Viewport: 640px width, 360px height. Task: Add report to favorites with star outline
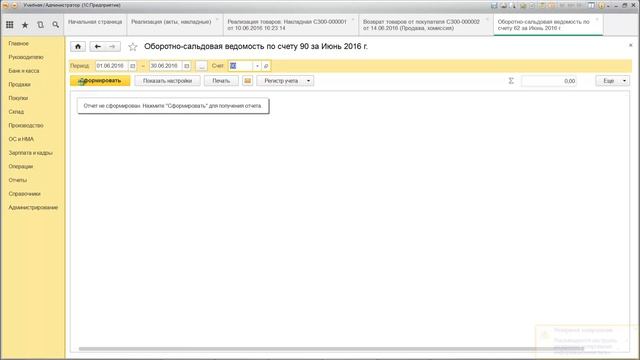point(133,47)
